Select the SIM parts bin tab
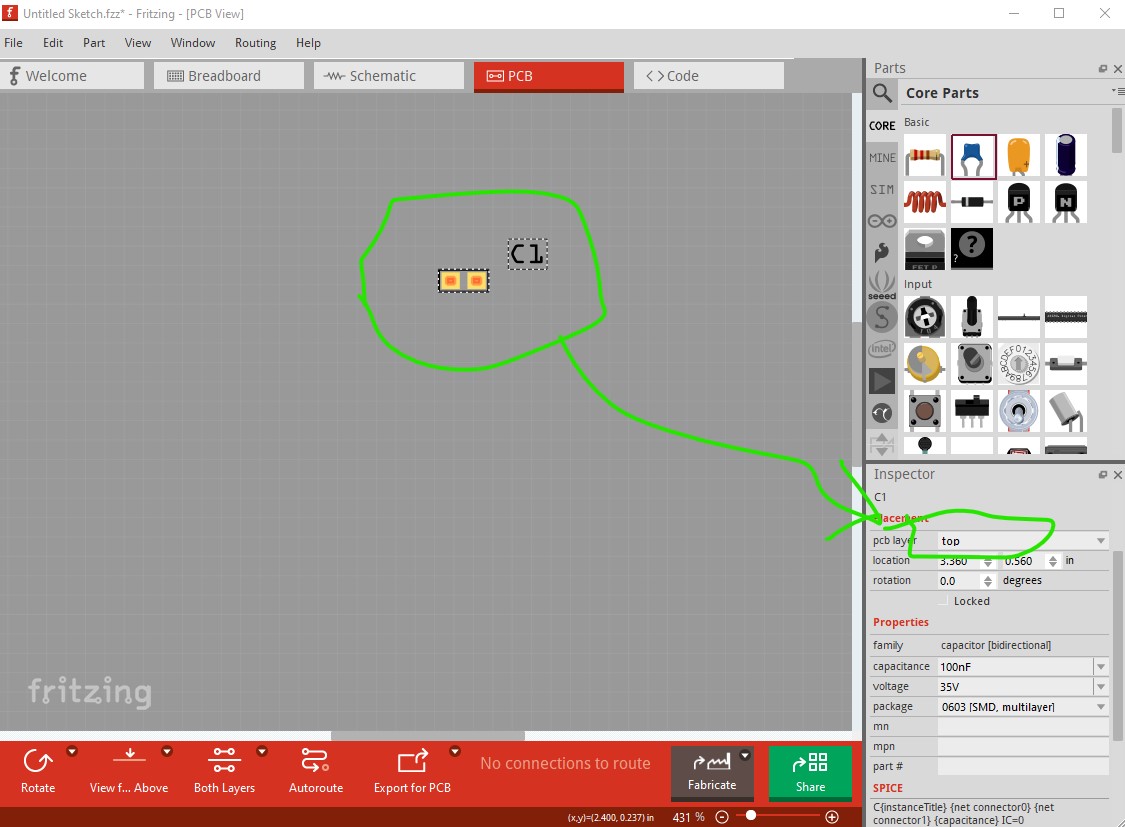The height and width of the screenshot is (827, 1125). 882,189
